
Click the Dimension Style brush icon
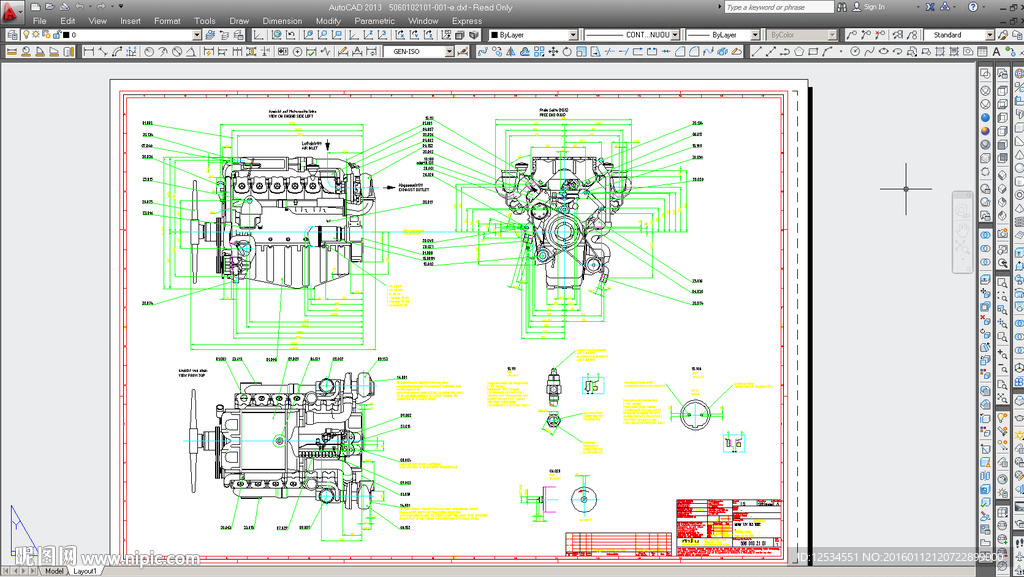pyautogui.click(x=463, y=52)
